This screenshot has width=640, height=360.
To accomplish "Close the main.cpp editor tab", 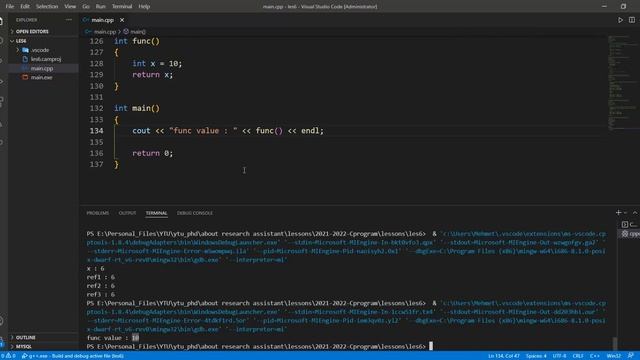I will click(x=122, y=20).
